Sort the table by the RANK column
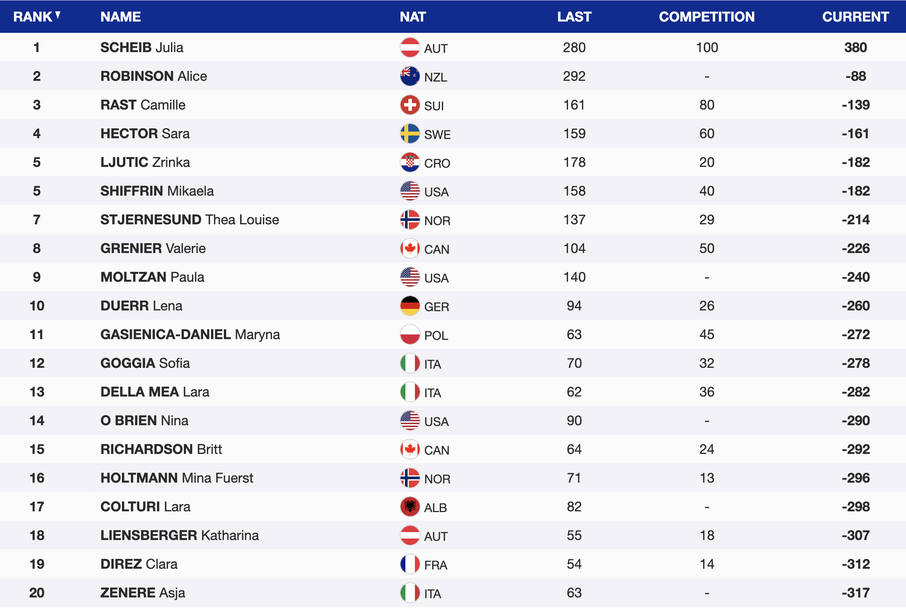The image size is (906, 608). coord(37,17)
